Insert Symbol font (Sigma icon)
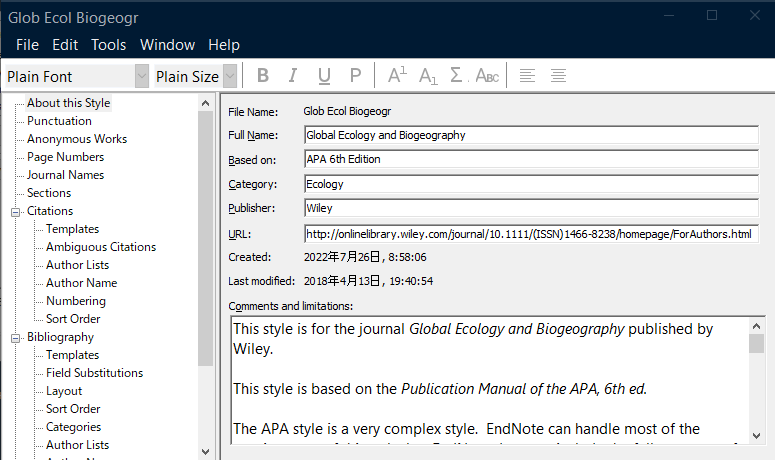The image size is (775, 460). [x=457, y=76]
